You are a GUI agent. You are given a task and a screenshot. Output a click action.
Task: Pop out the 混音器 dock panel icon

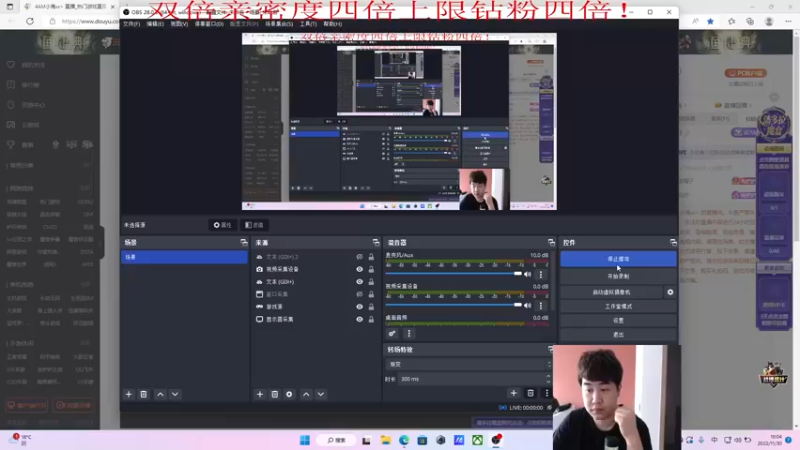coord(551,242)
